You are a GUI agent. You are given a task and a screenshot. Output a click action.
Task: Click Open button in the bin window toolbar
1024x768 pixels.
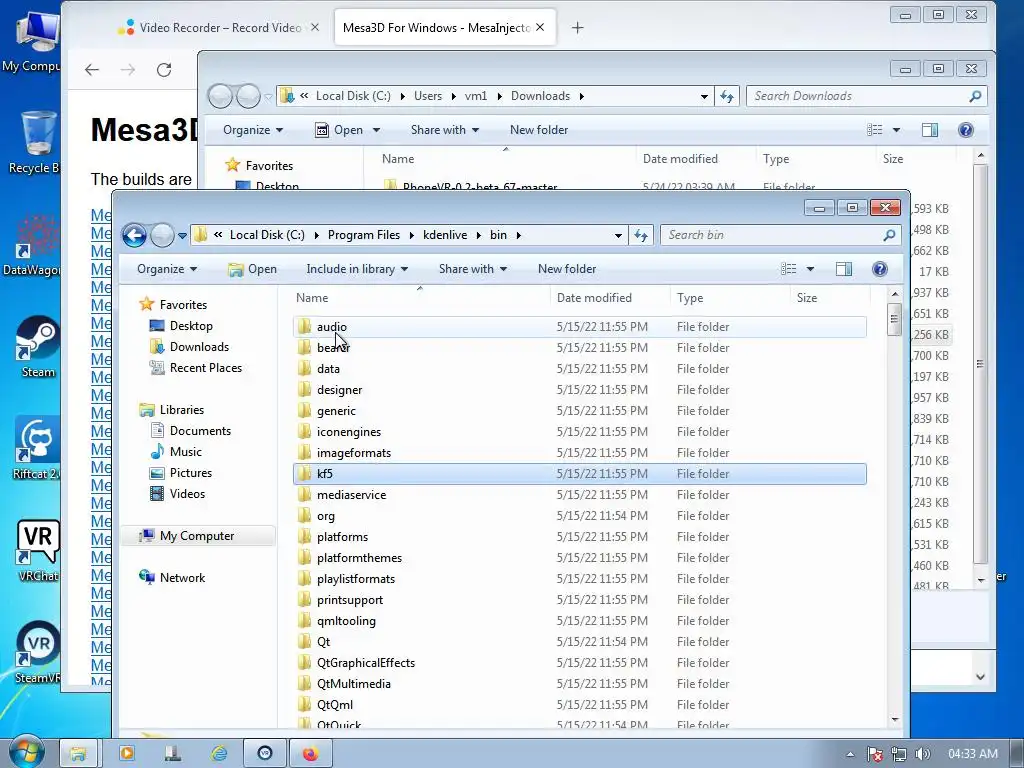[253, 269]
